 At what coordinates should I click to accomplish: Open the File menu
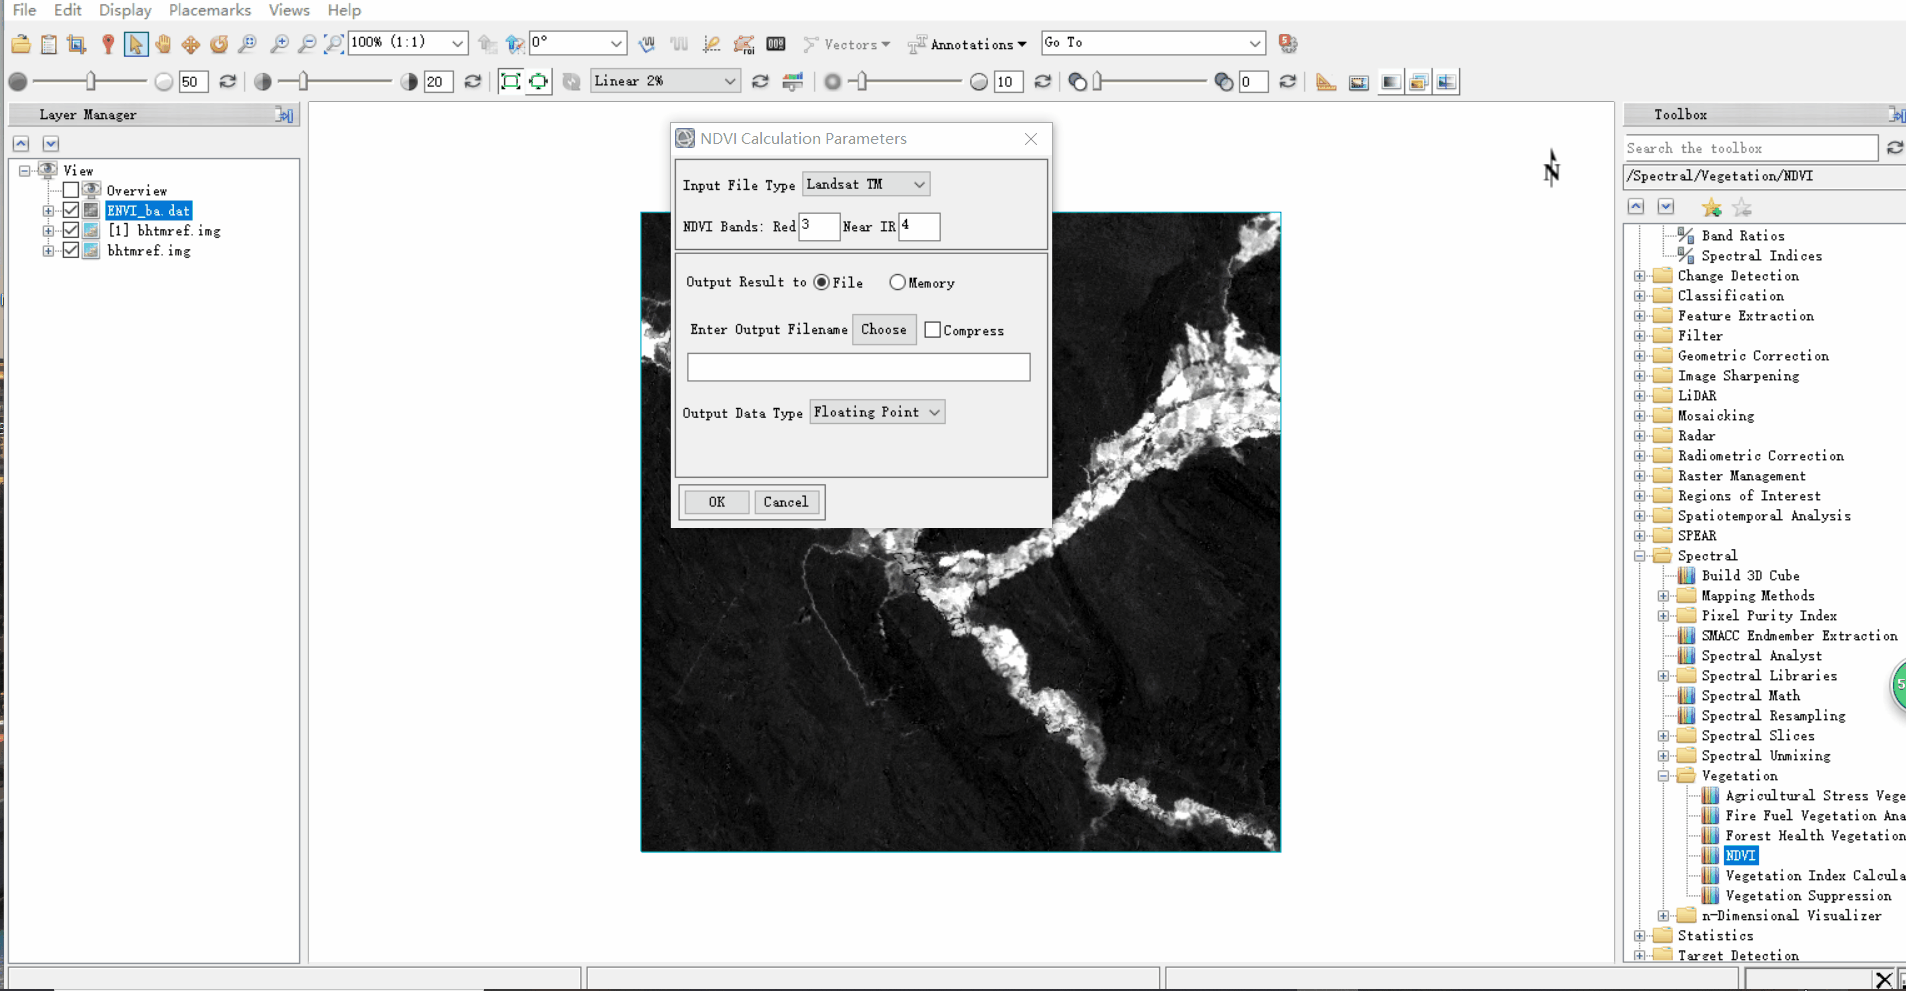click(x=25, y=10)
